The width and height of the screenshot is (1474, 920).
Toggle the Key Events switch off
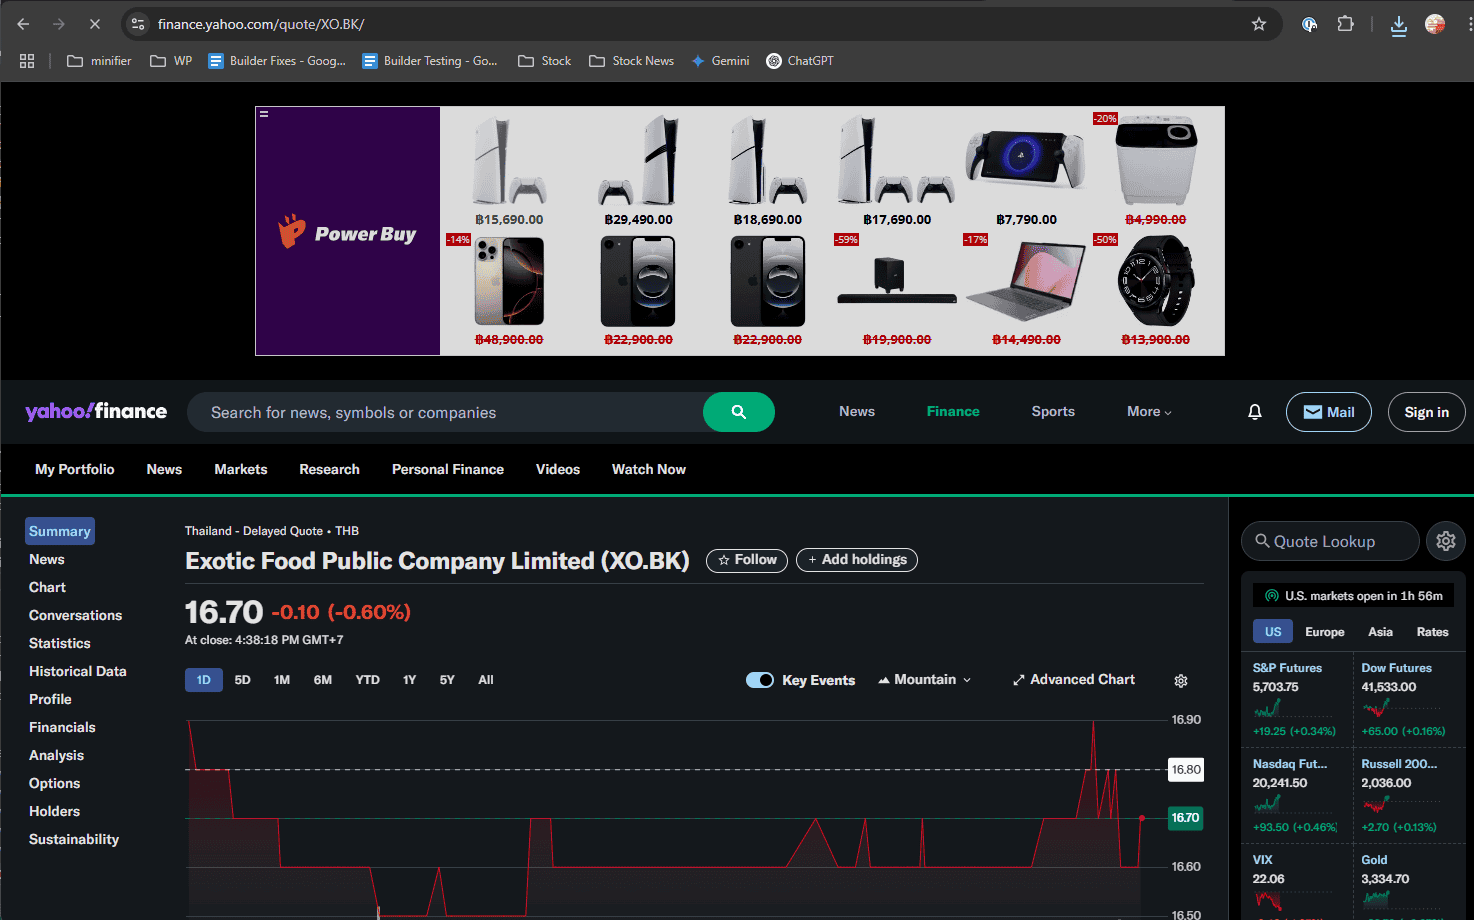pyautogui.click(x=760, y=680)
